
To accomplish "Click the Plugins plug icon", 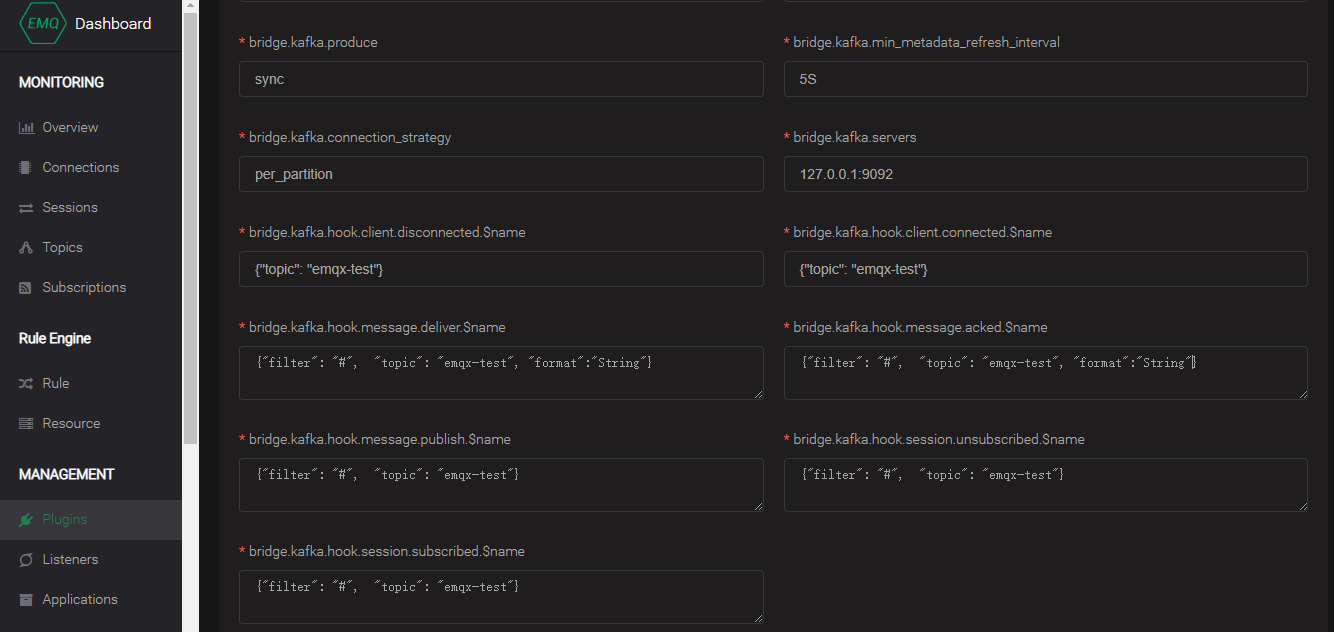I will (x=26, y=520).
